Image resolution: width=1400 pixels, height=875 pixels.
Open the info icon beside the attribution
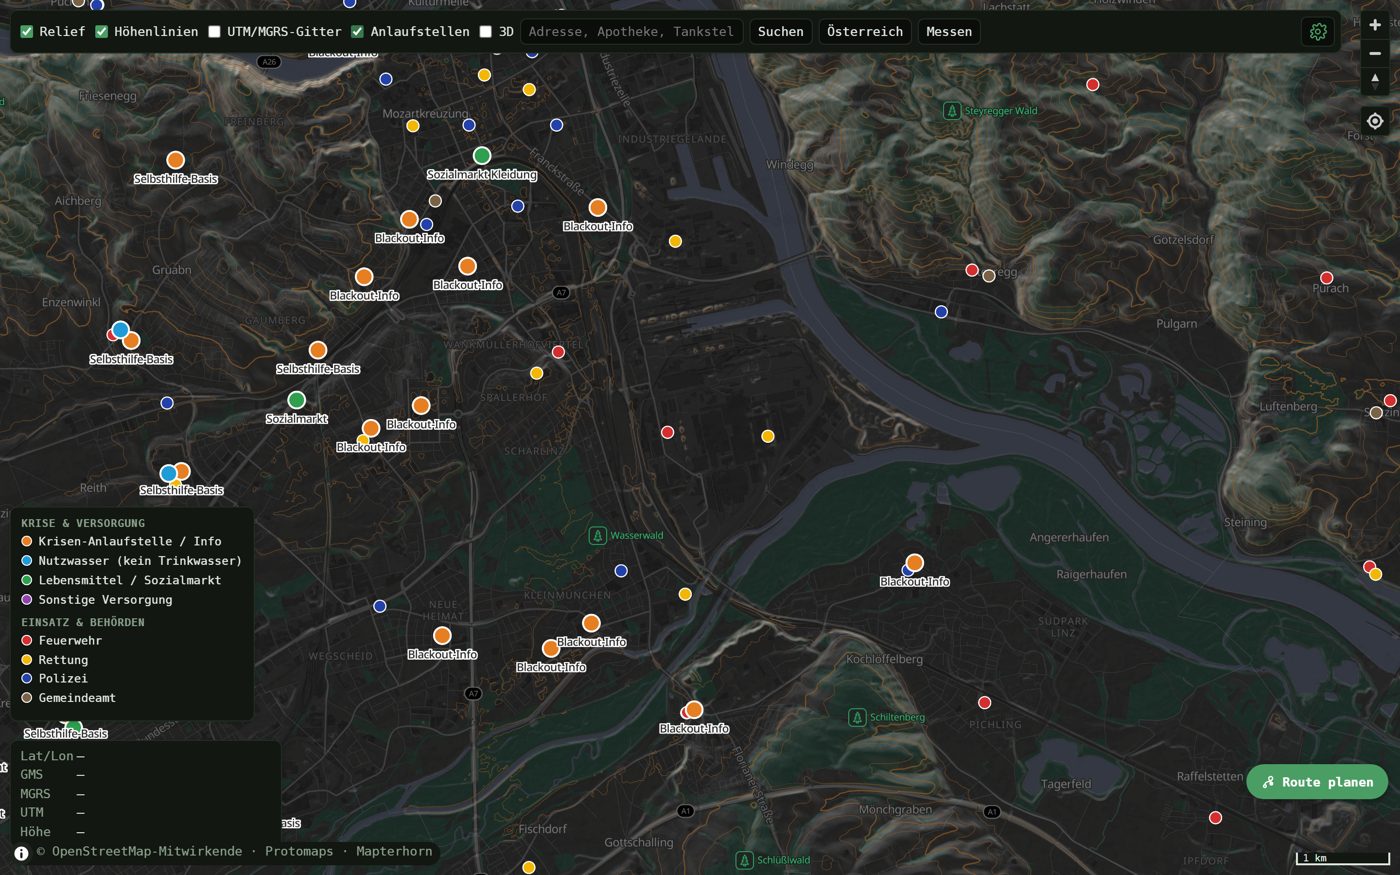(21, 853)
